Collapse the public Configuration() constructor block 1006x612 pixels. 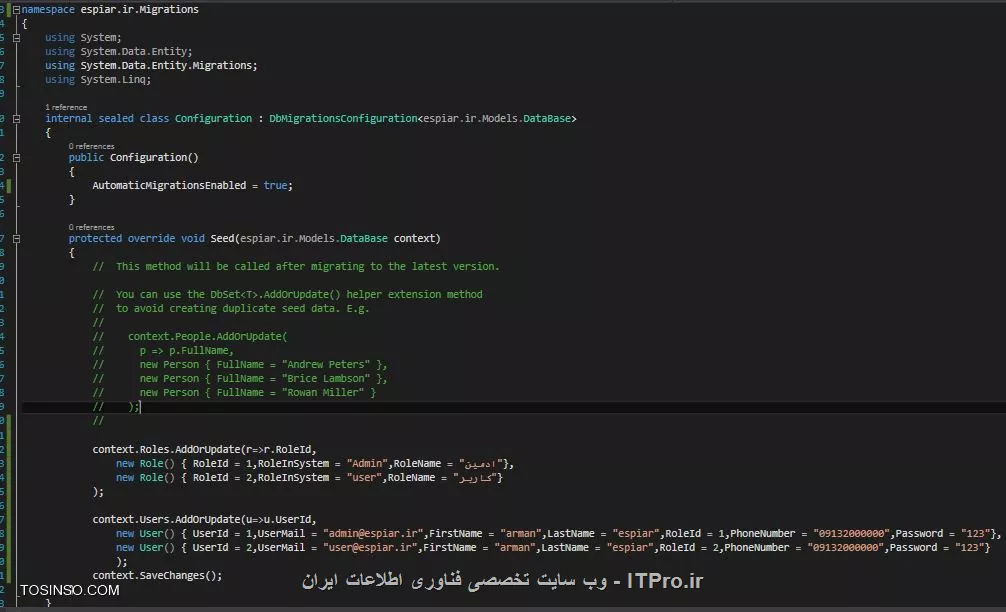point(17,158)
